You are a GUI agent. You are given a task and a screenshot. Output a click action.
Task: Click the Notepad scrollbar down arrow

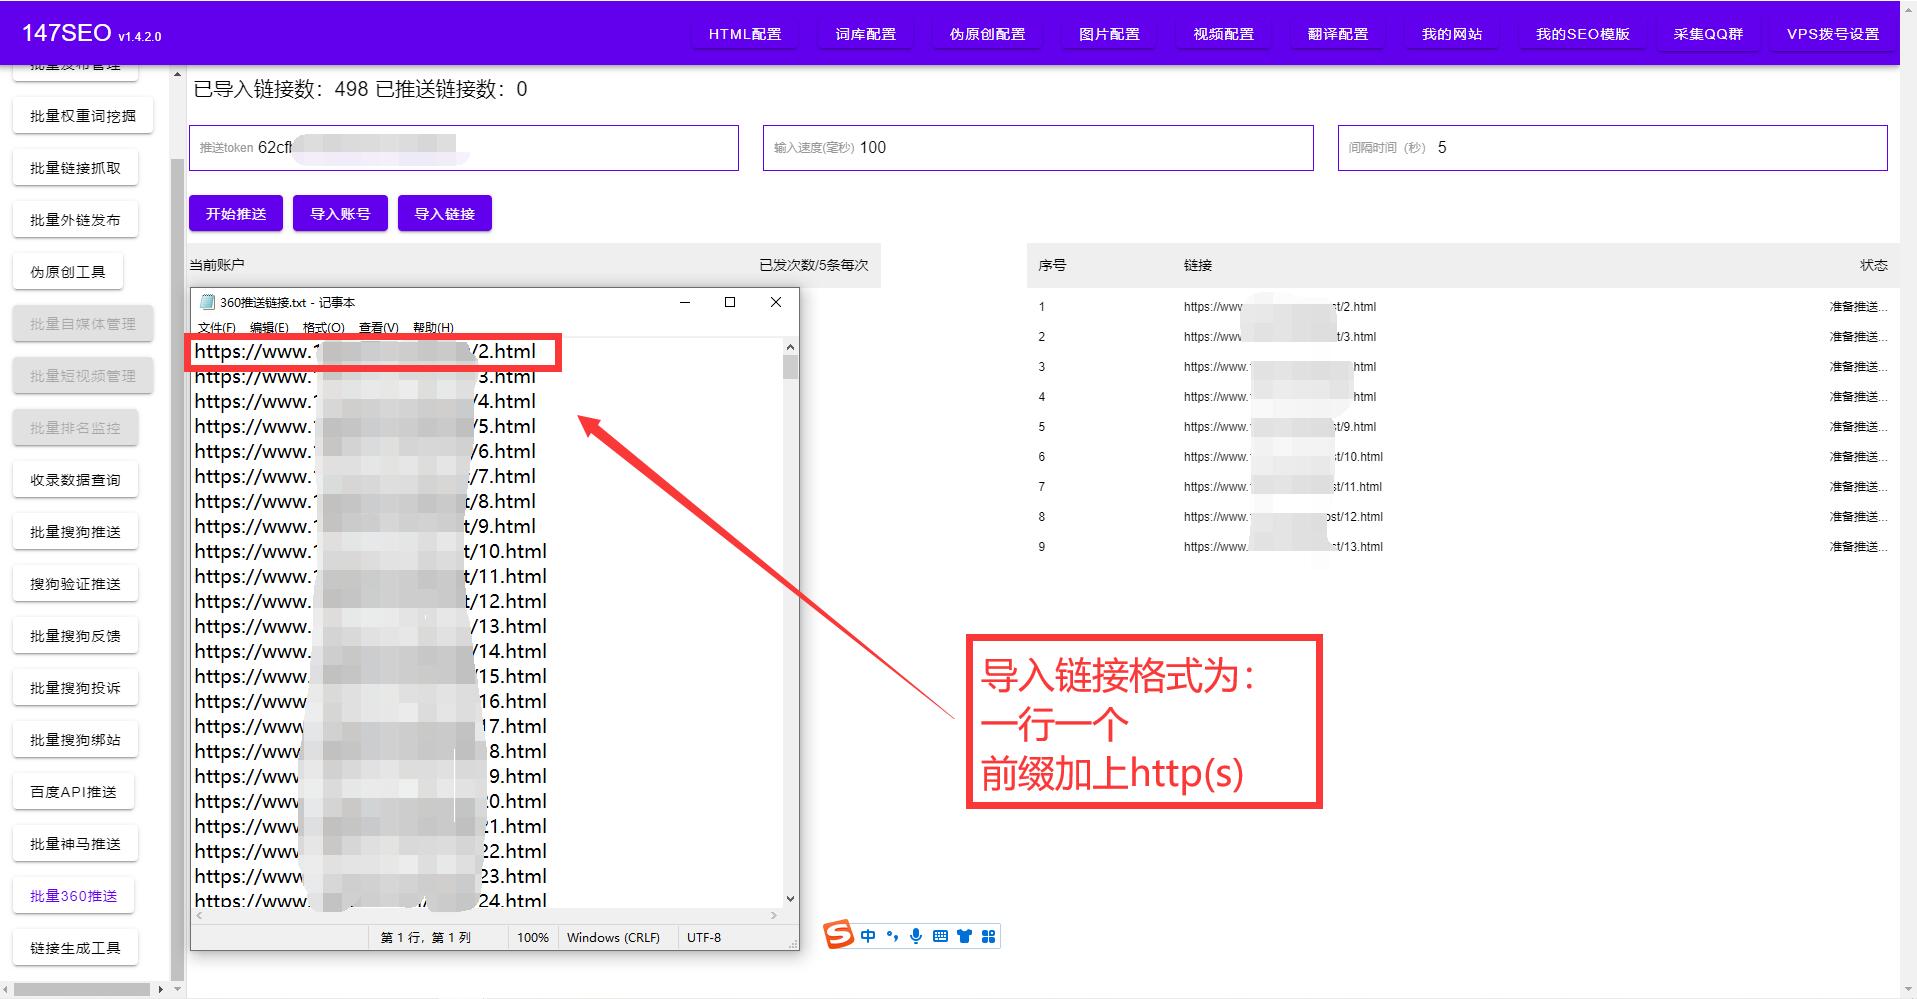tap(789, 899)
